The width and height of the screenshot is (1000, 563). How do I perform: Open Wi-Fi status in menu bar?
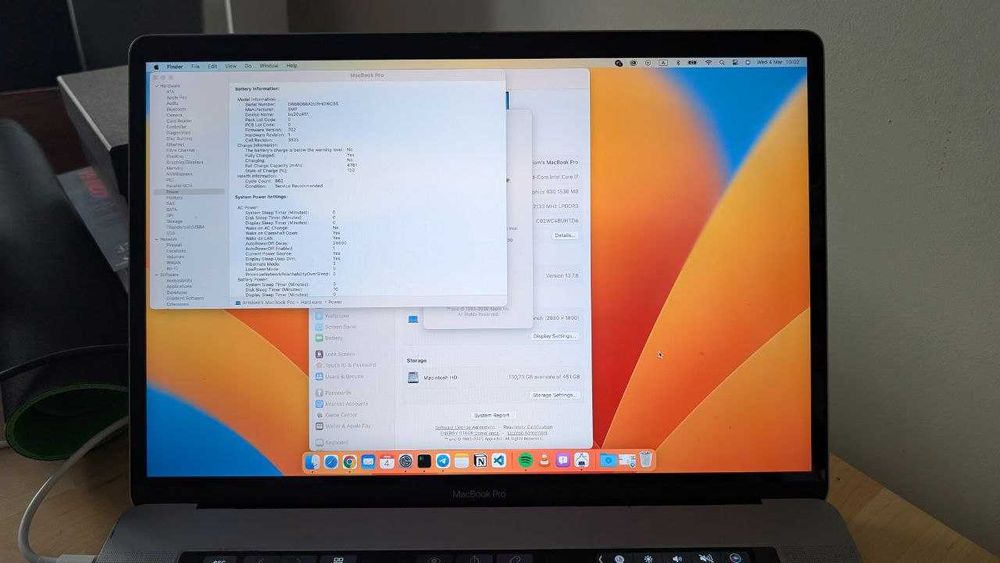708,62
